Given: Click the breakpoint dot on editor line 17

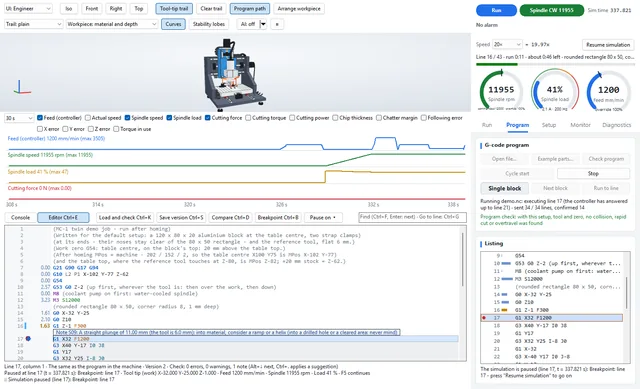Looking at the screenshot, I should click(28, 338).
